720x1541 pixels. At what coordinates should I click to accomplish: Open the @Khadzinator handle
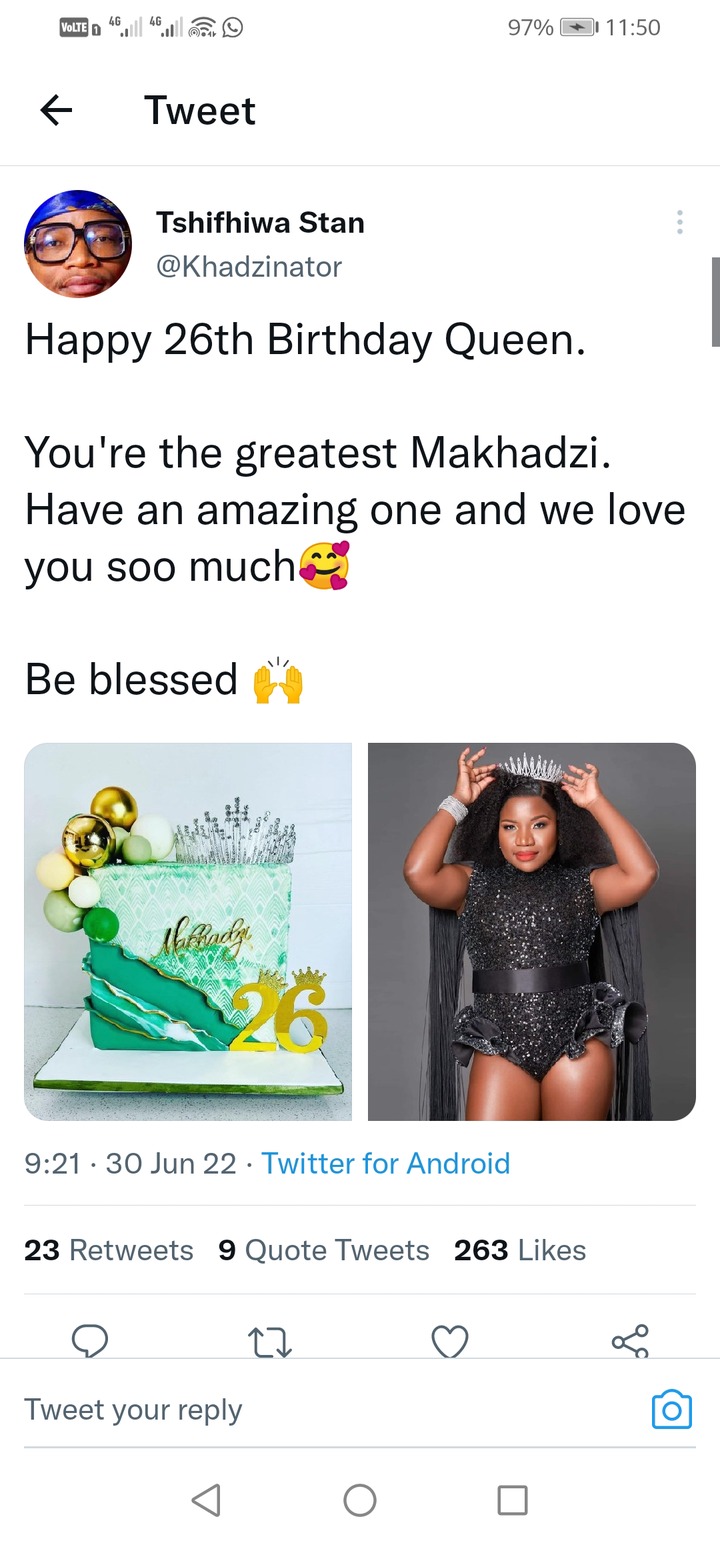249,267
